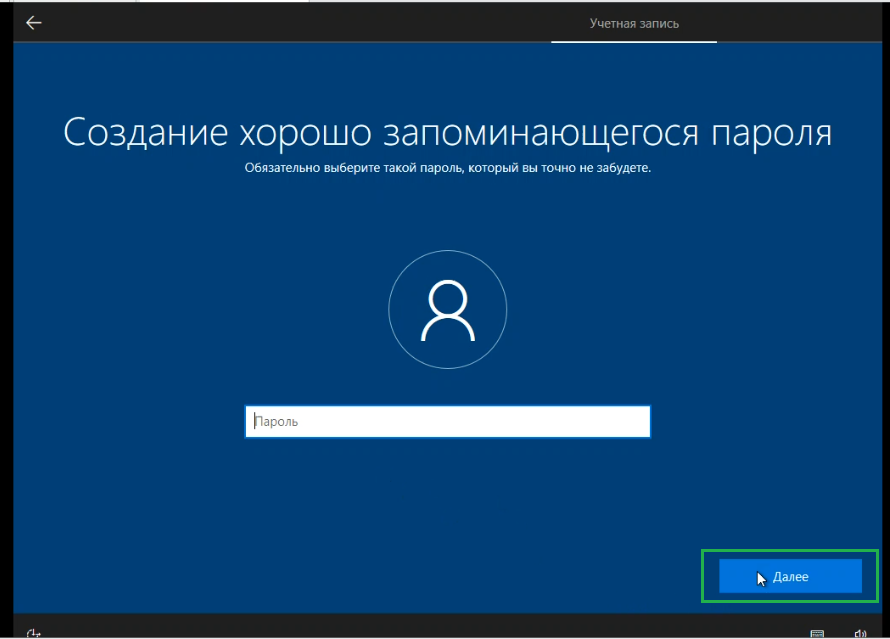Viewport: 890px width, 639px height.
Task: Click heading Создание хорошо запоминающегося пароля
Action: tap(447, 132)
